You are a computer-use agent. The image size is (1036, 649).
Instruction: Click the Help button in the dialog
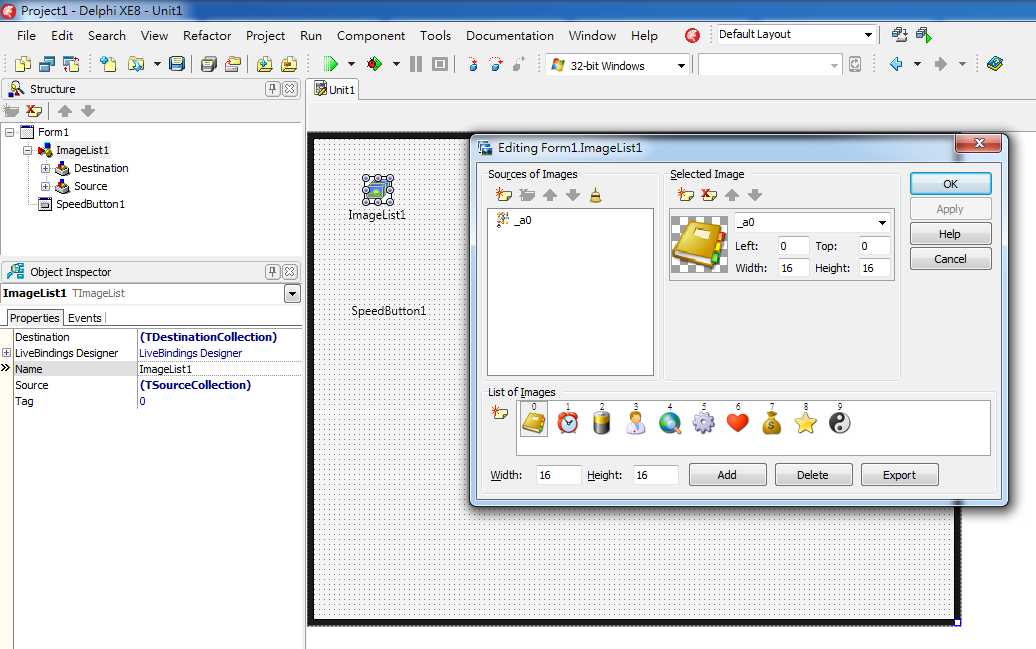950,234
